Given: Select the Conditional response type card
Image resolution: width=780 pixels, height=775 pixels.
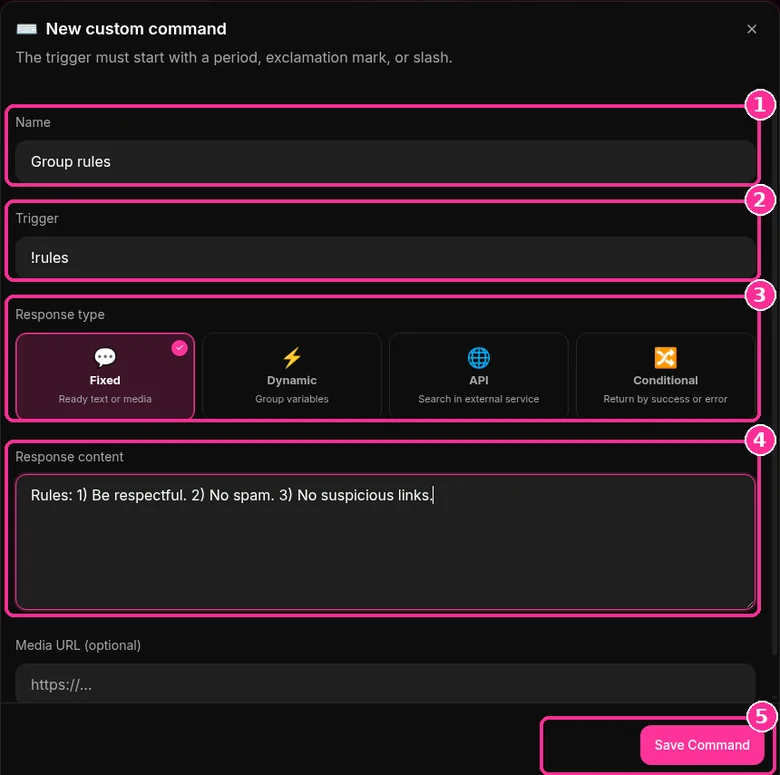Looking at the screenshot, I should tap(665, 376).
